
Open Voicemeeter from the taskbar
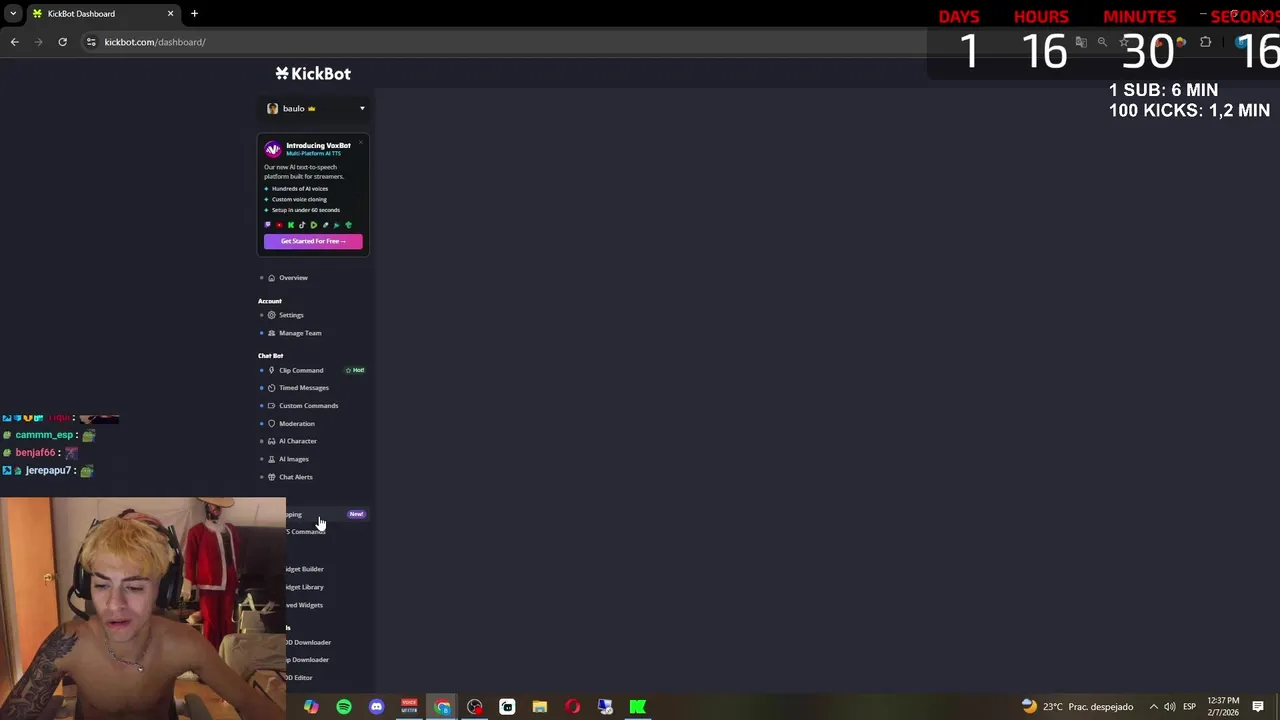[409, 707]
